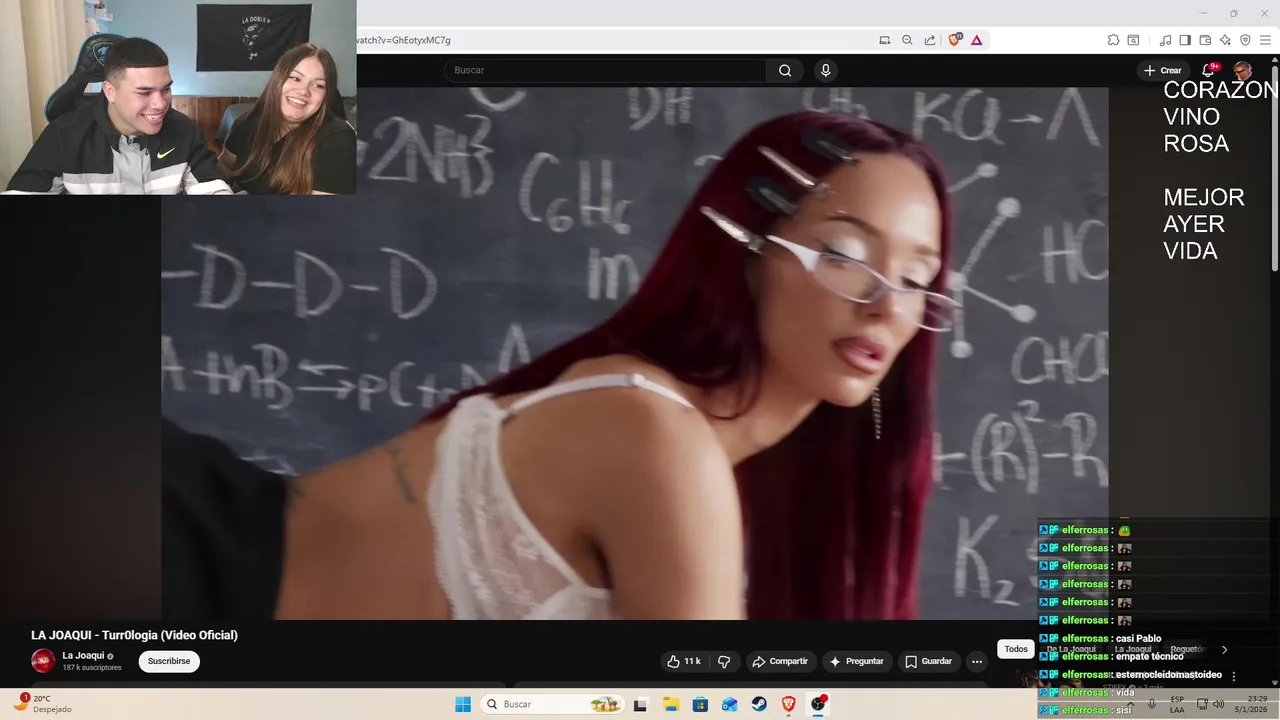Share the video via Compartir
The width and height of the screenshot is (1280, 720).
click(x=780, y=661)
